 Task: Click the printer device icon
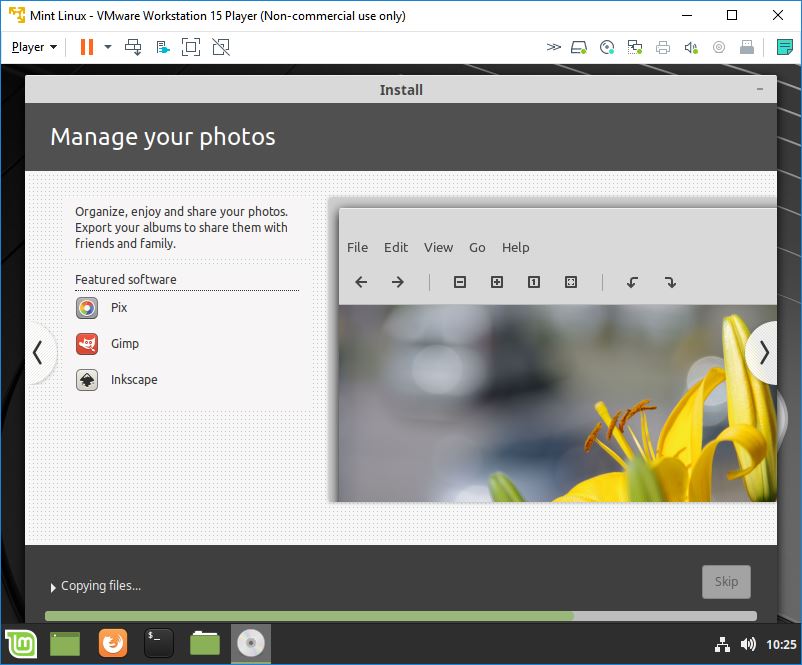663,48
